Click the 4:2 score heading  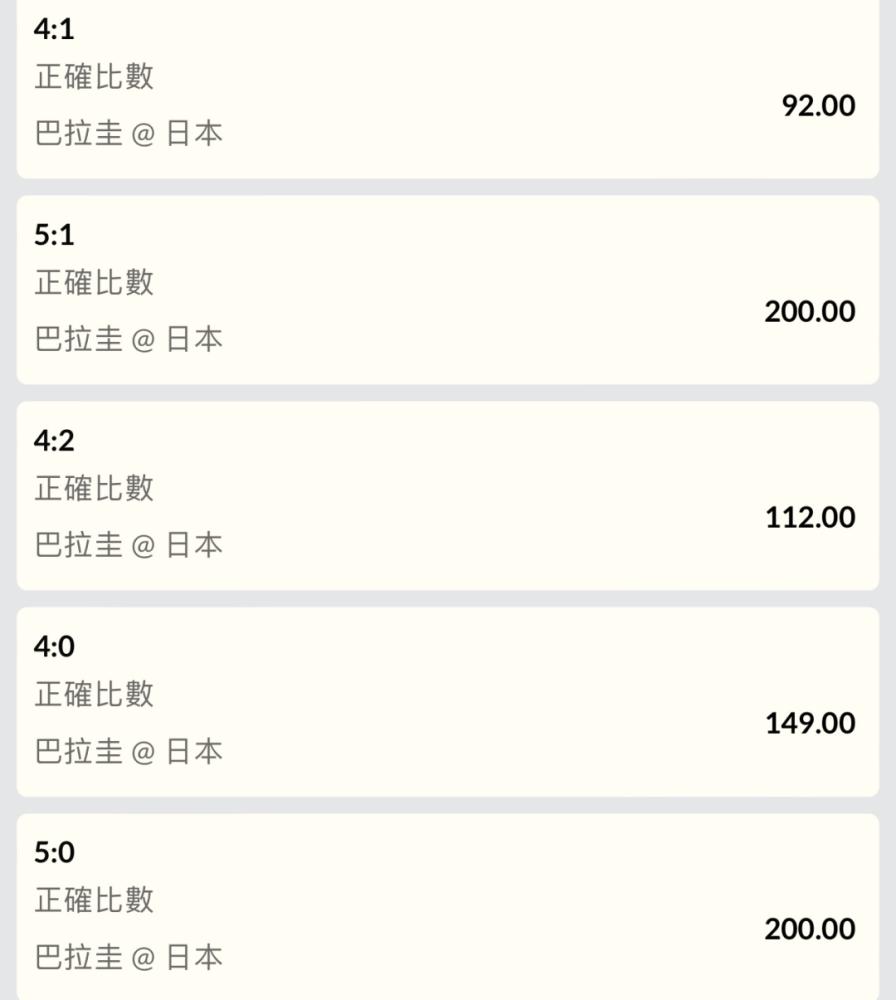tap(54, 441)
